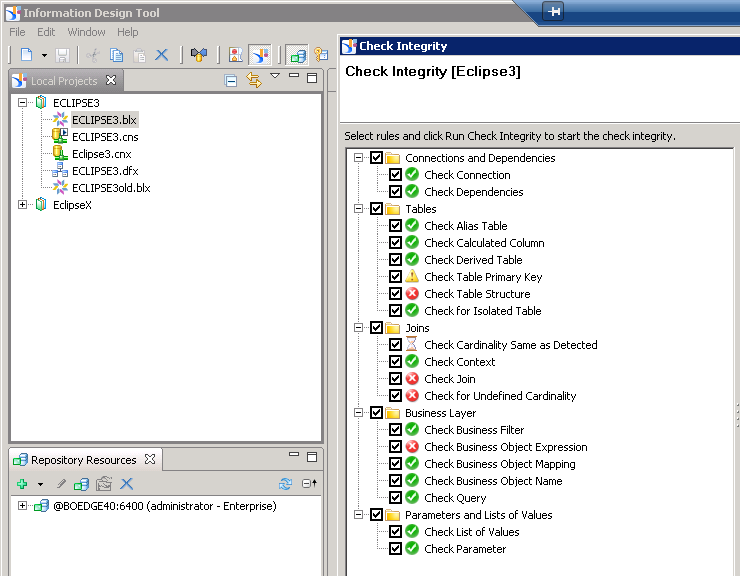Open the Edit menu
The width and height of the screenshot is (740, 576).
(46, 32)
